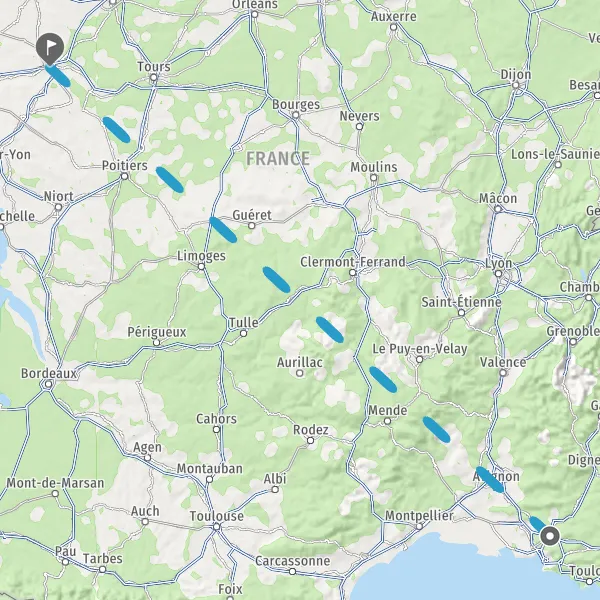The width and height of the screenshot is (600, 600).
Task: Select the Tours city marker circle
Action: (153, 78)
